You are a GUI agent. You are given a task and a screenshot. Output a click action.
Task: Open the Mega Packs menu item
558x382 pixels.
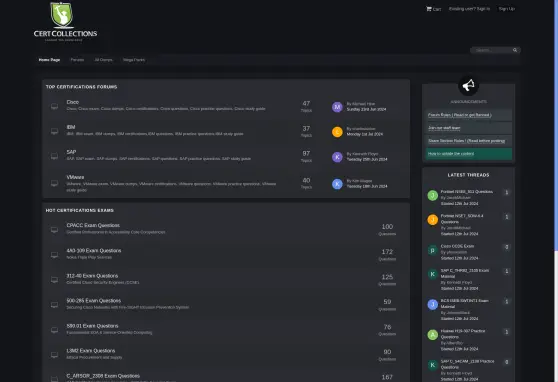(x=134, y=60)
